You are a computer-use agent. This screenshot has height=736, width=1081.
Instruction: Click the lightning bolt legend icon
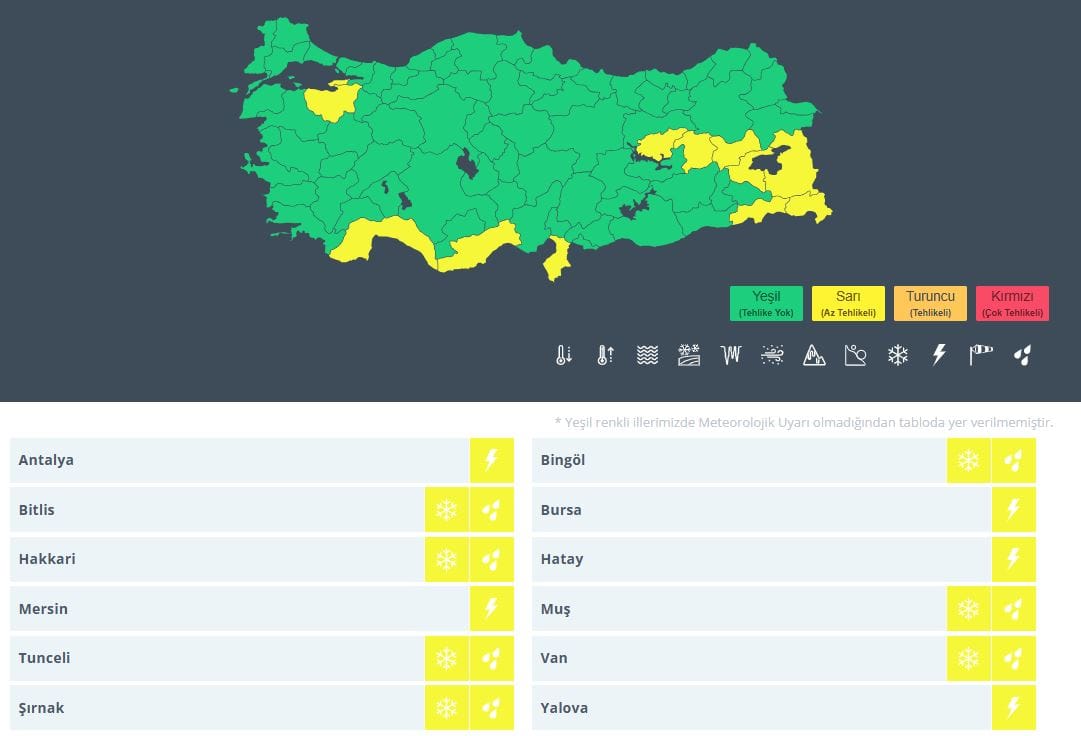tap(939, 355)
